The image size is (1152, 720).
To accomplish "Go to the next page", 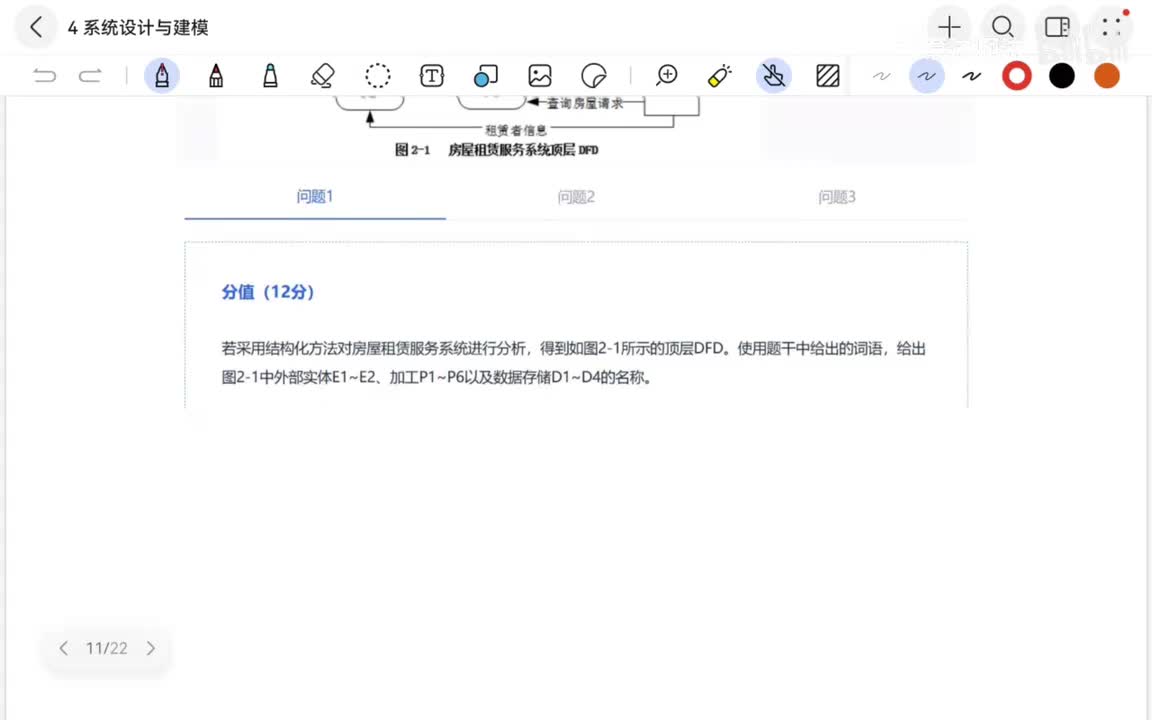I will (x=151, y=648).
